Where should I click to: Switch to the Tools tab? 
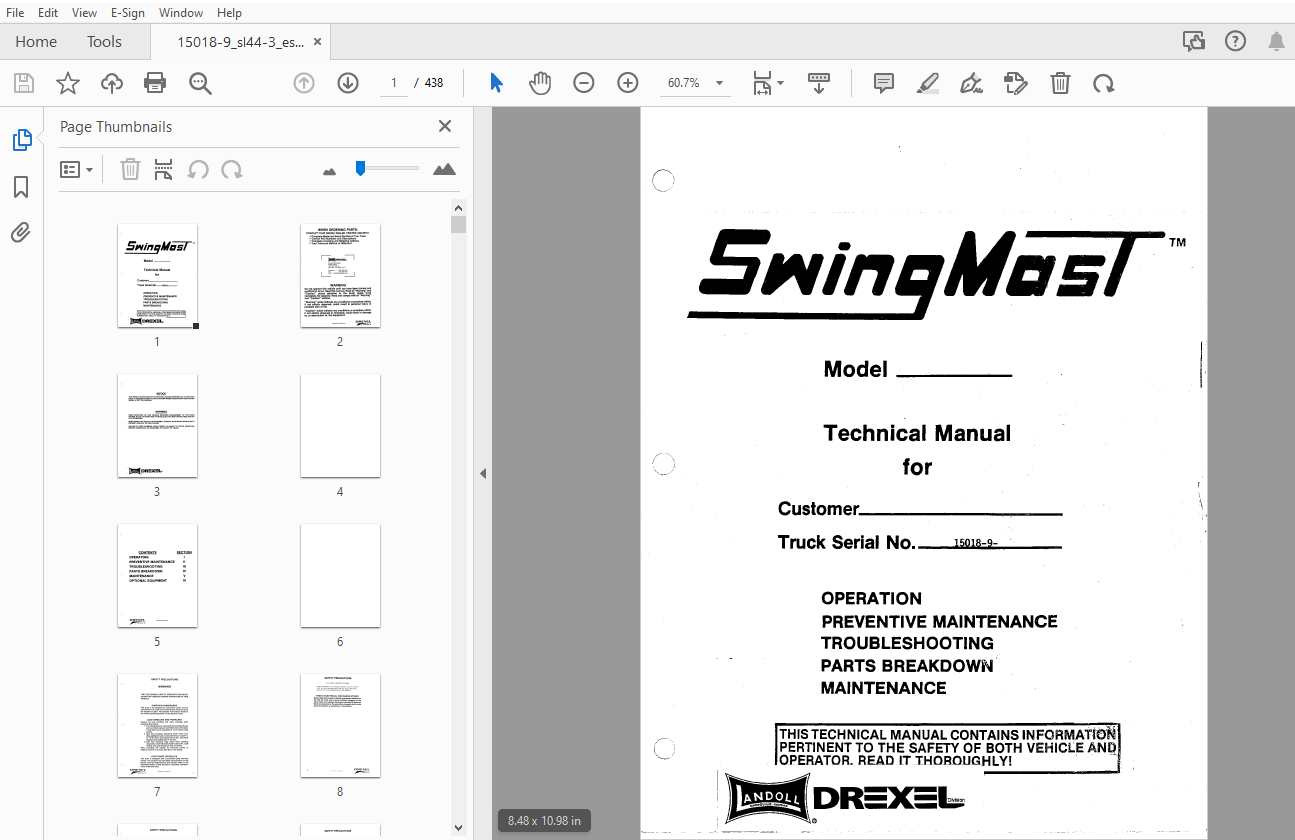104,41
